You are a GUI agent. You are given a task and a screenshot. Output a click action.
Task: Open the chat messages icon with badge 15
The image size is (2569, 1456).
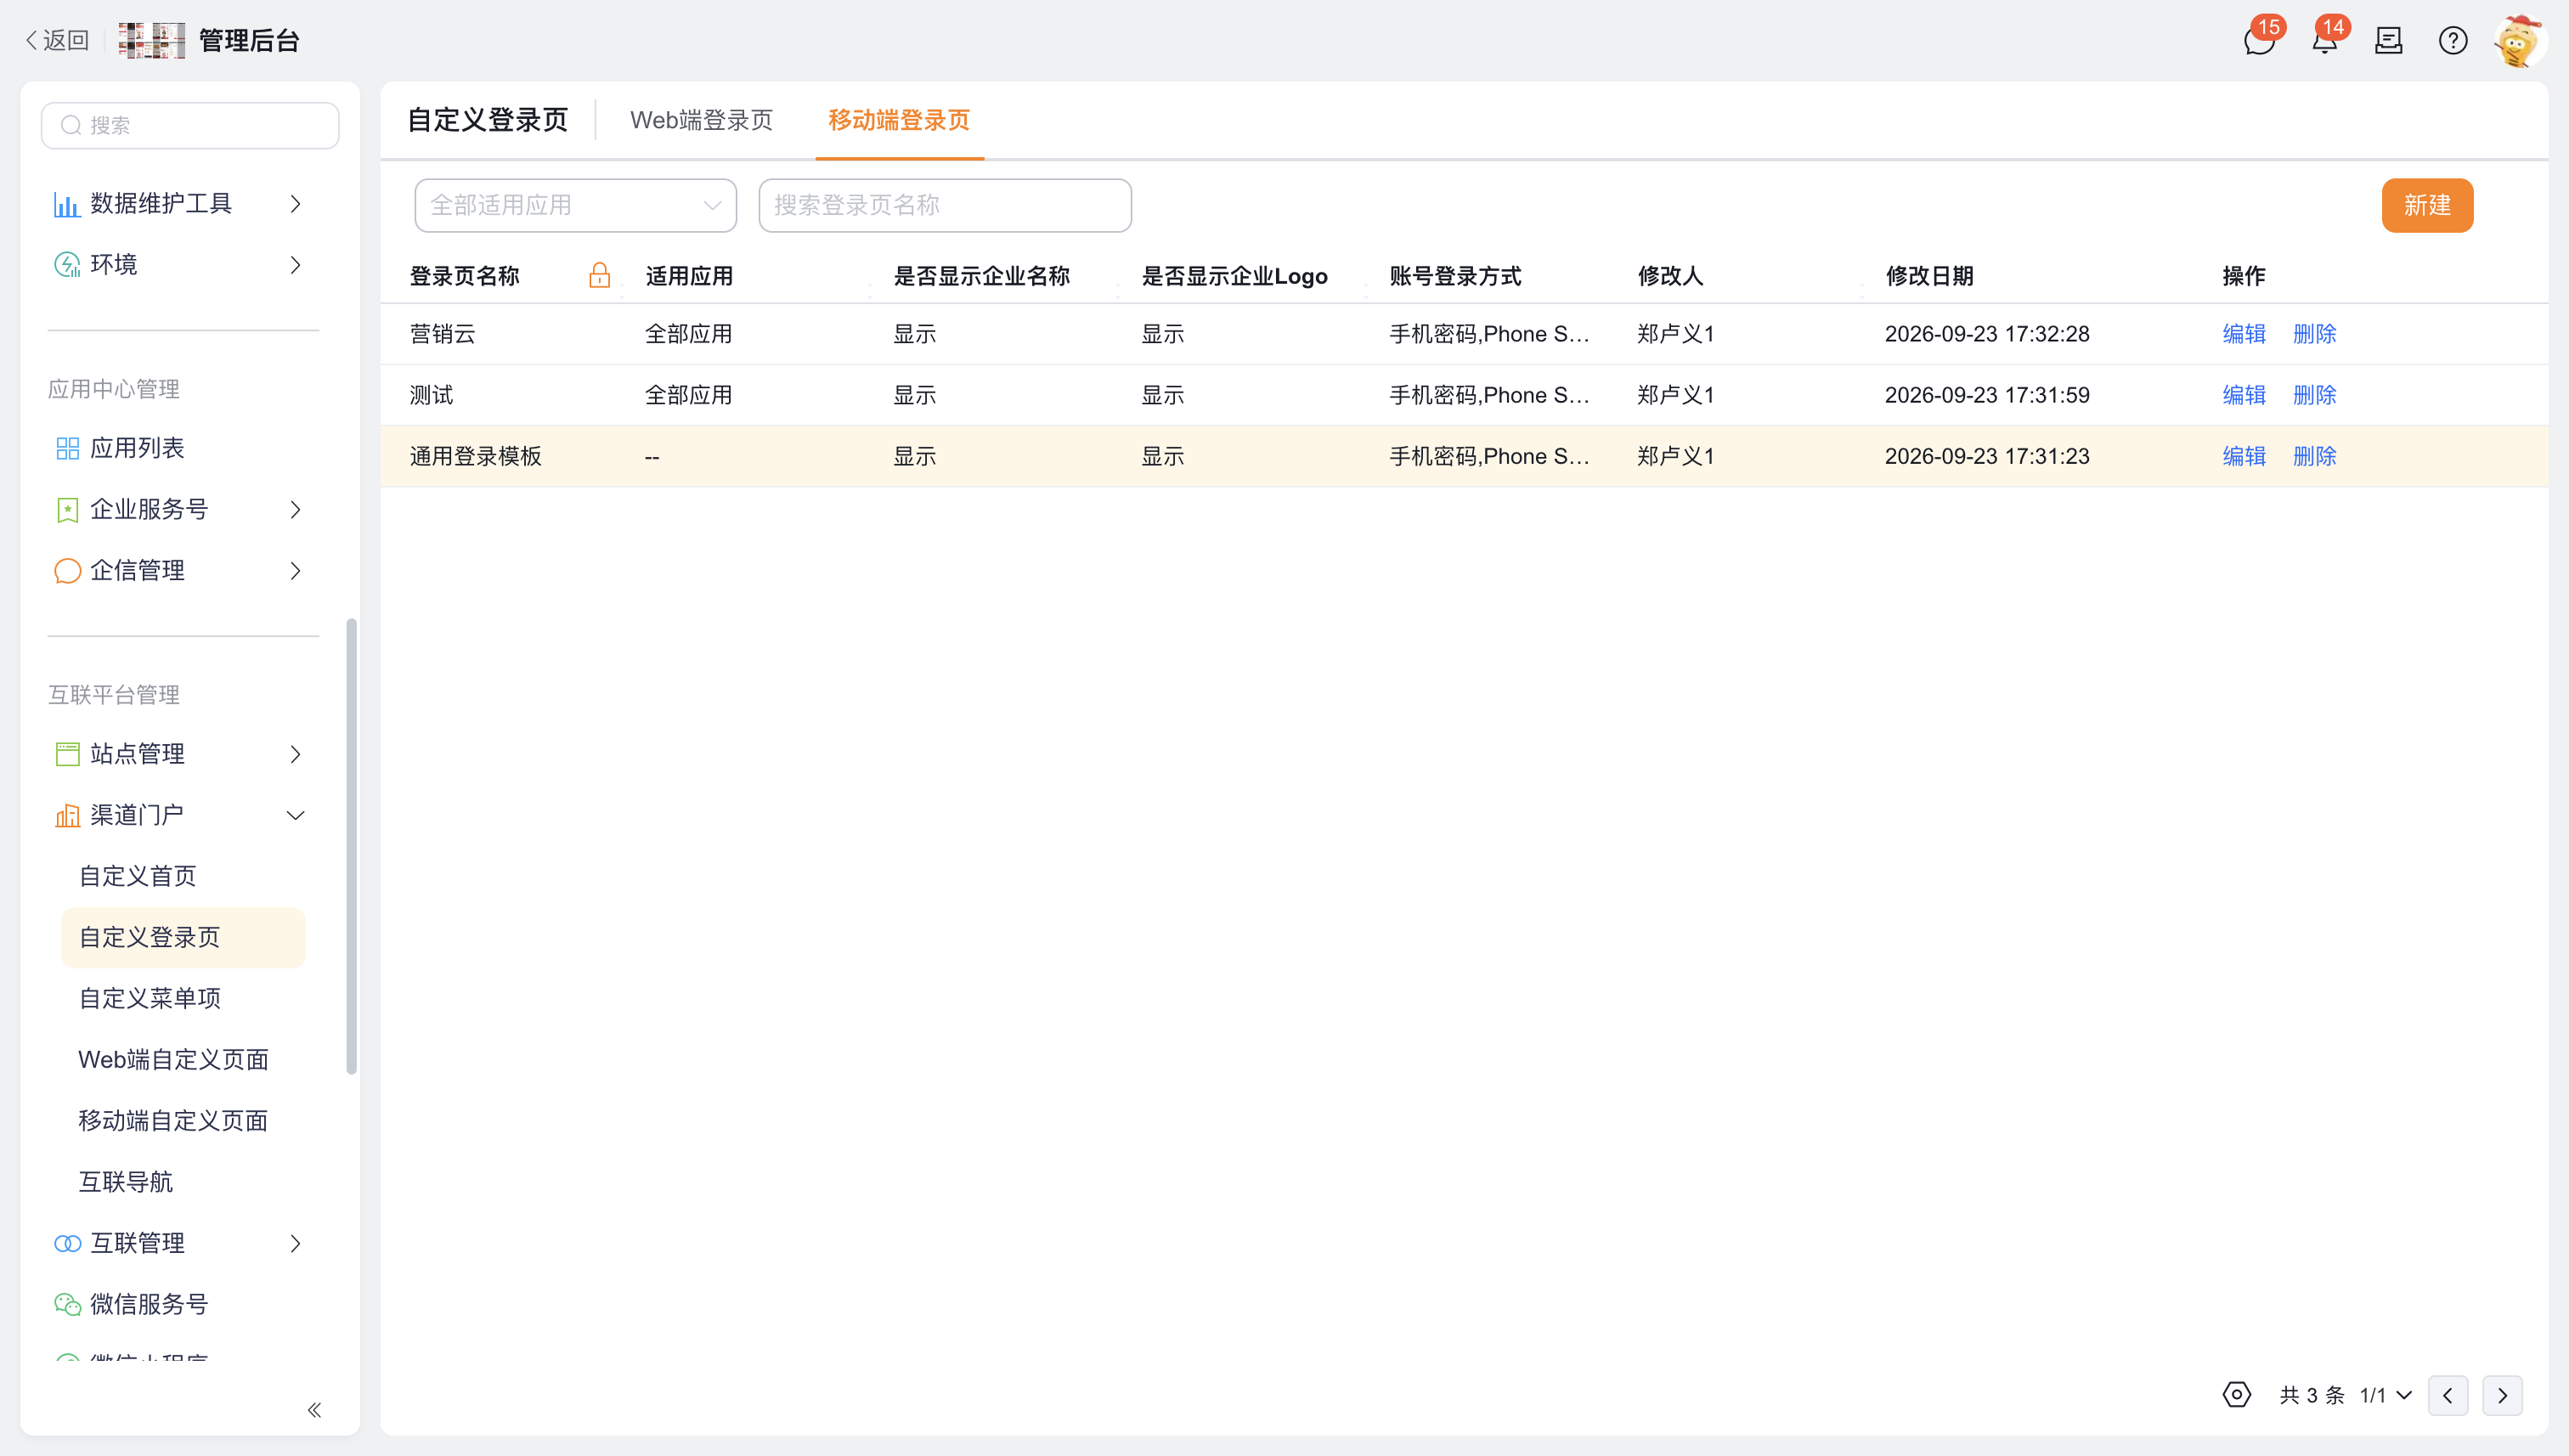tap(2259, 41)
